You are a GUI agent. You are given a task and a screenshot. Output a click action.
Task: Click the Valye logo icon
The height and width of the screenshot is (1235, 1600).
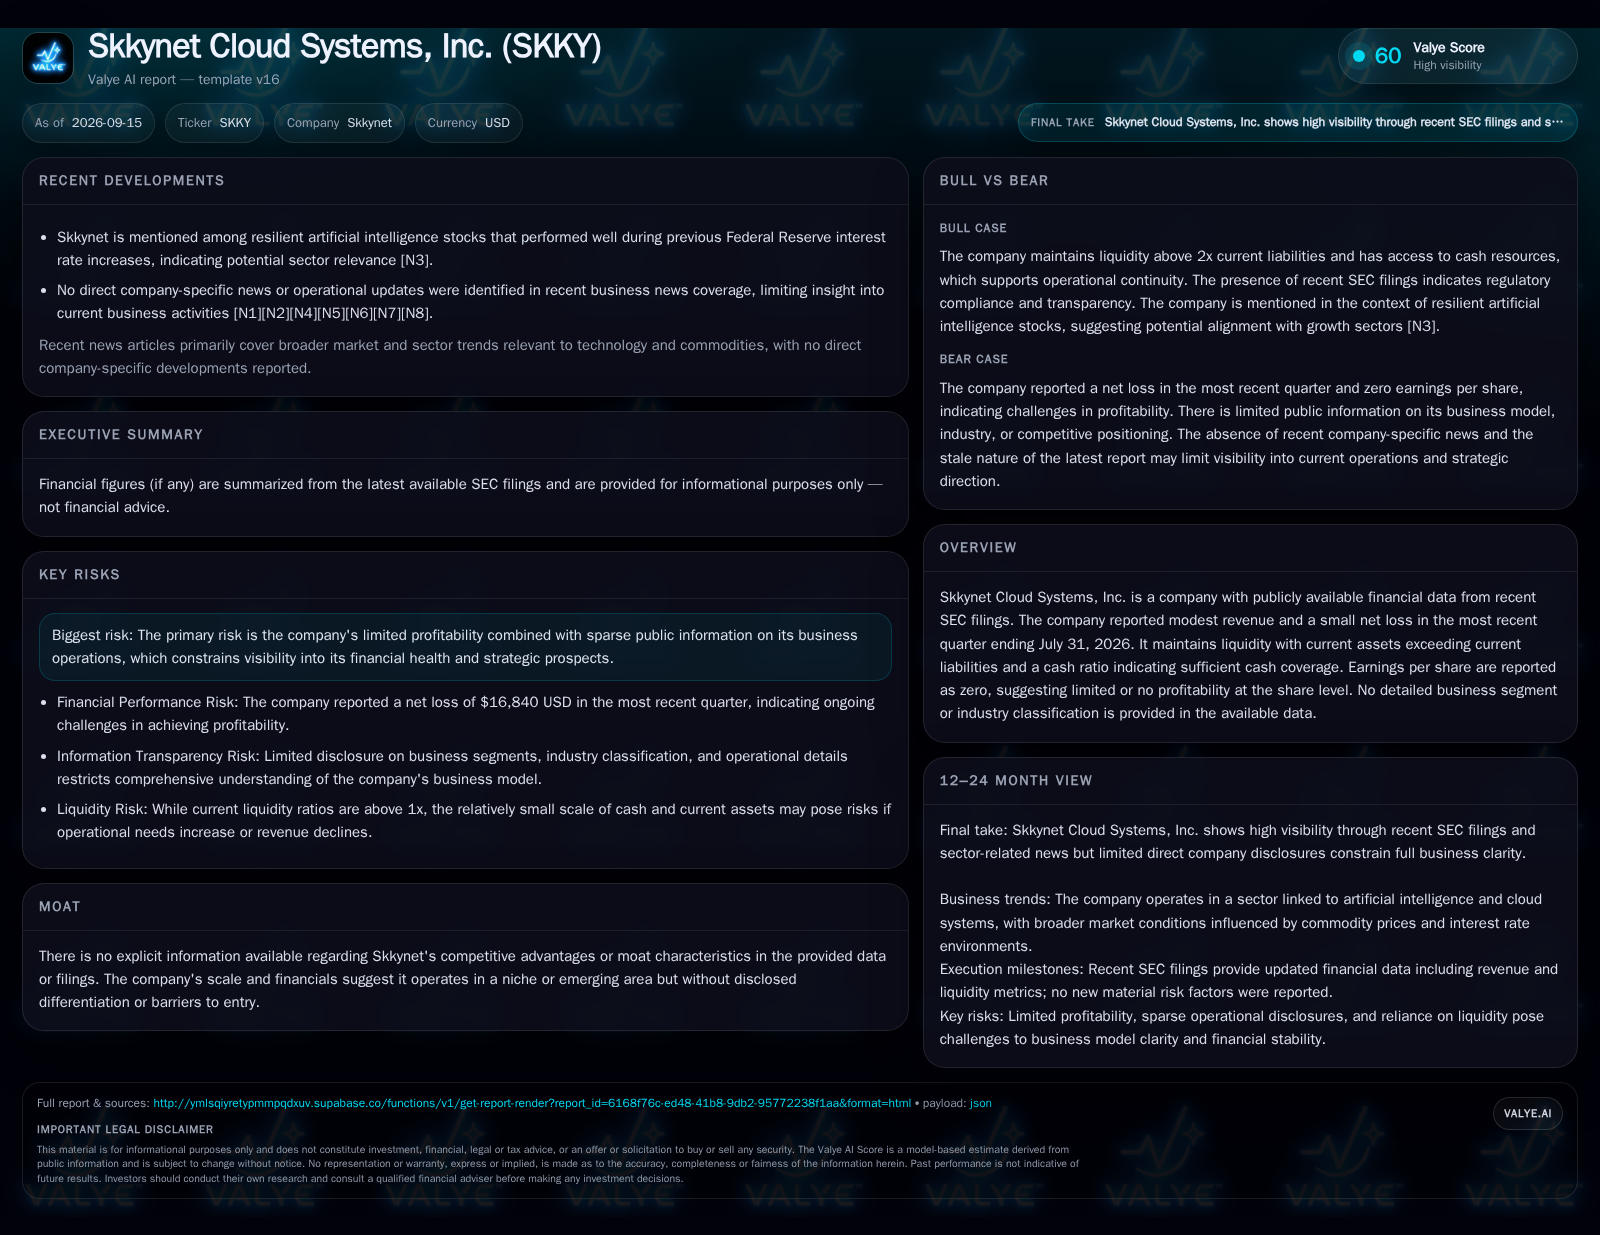(x=48, y=58)
